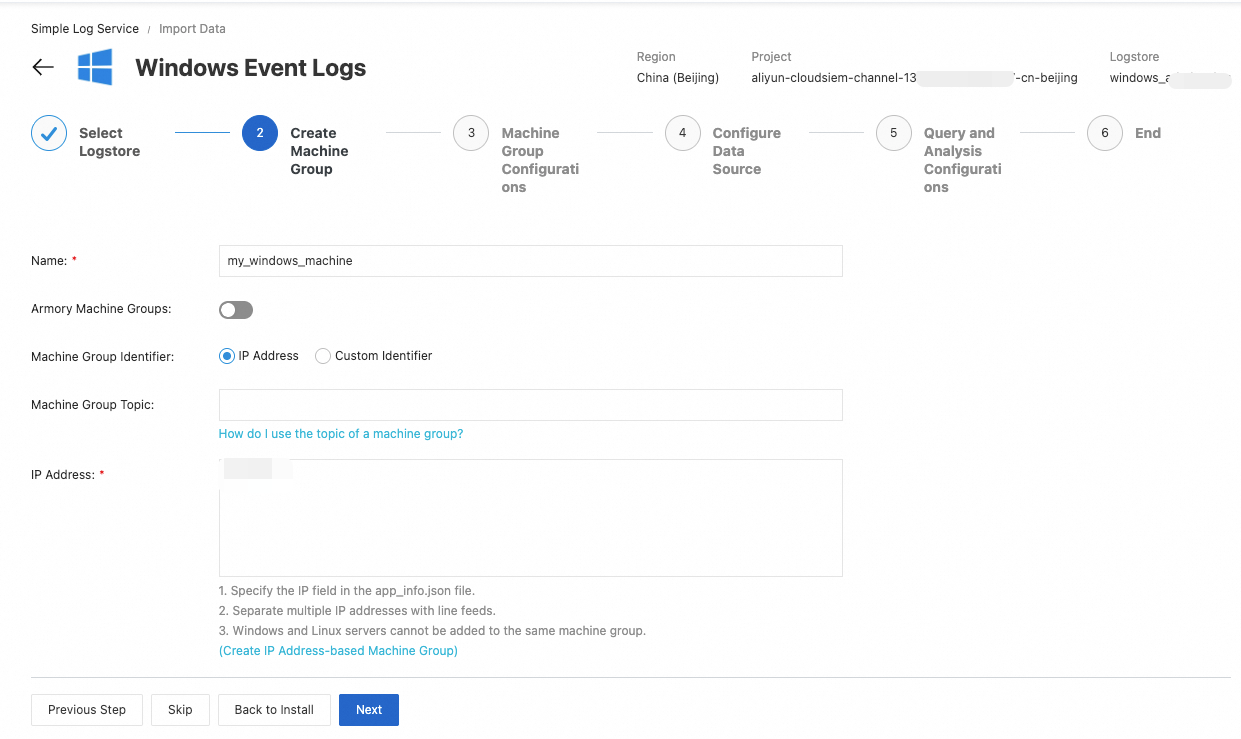Click the Skip button

coord(180,710)
